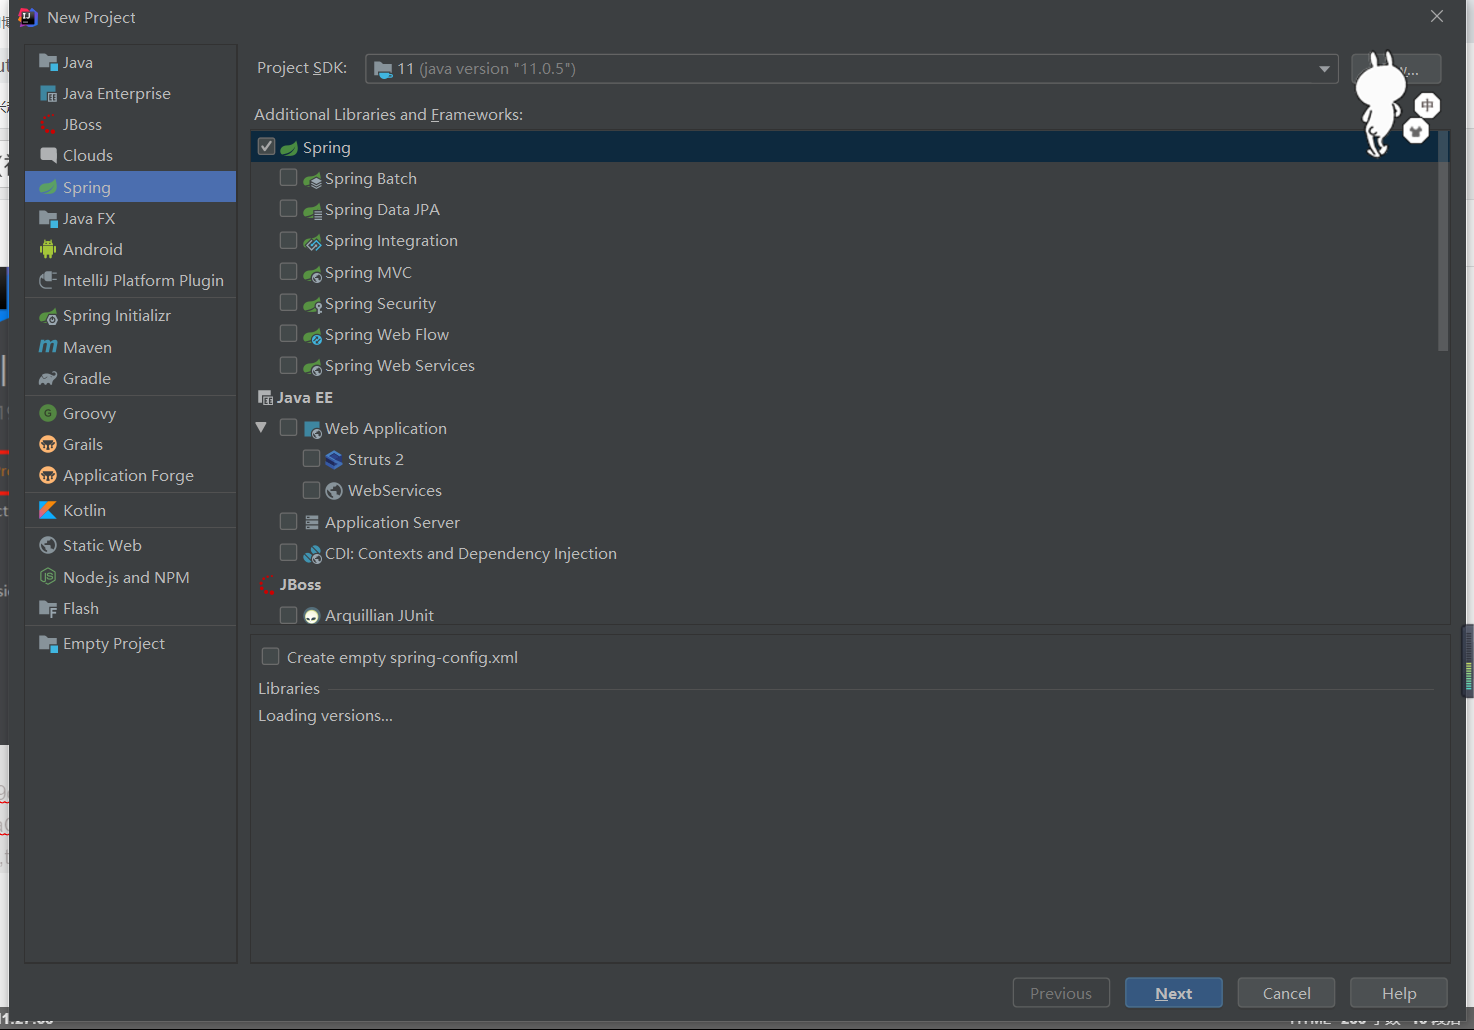Check the Arquillian JUnit checkbox
Screen dimensions: 1474x1030
[x=288, y=615]
